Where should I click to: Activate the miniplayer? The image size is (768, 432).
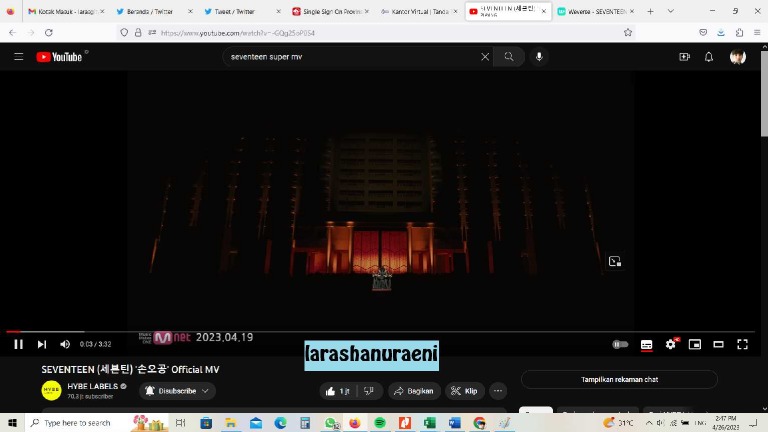[x=695, y=344]
